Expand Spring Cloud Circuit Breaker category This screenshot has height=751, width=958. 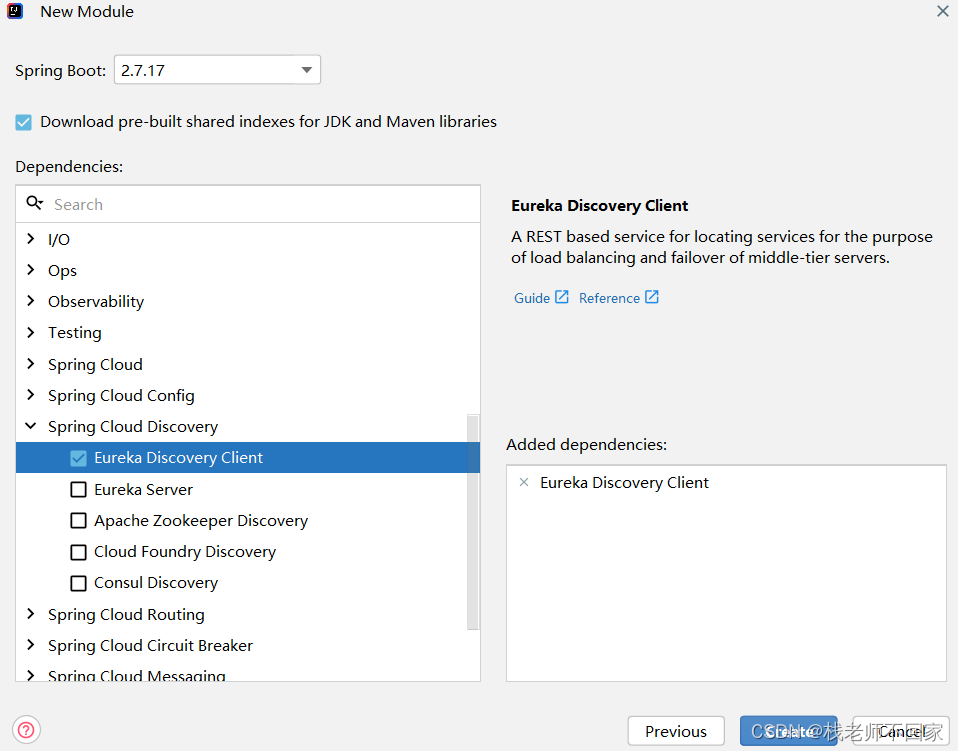coord(31,645)
